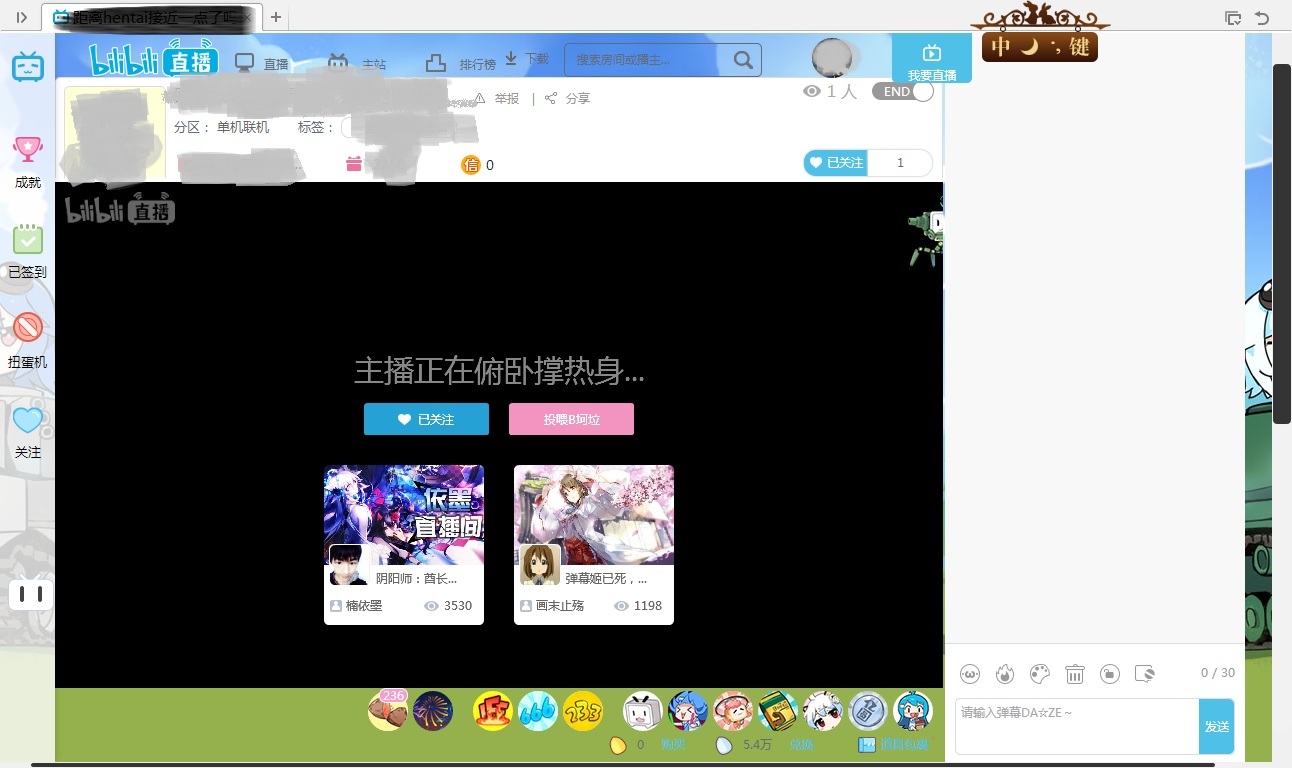Send the green notebook gift

tap(778, 711)
